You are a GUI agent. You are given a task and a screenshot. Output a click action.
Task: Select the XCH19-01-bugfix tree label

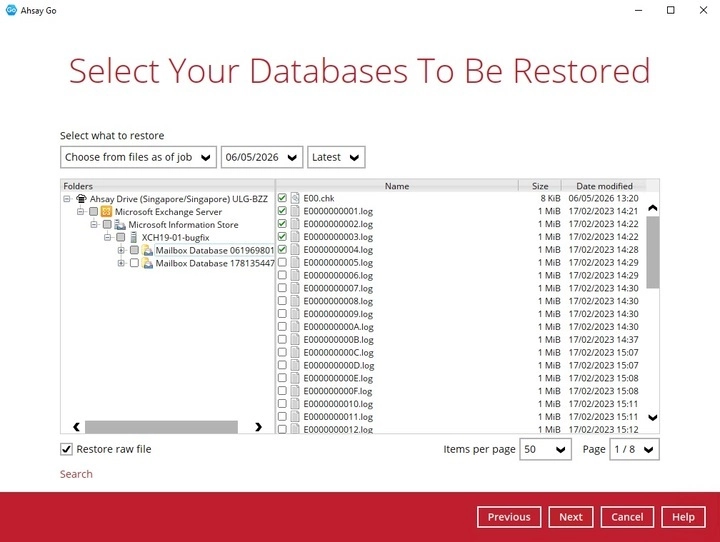pos(175,237)
